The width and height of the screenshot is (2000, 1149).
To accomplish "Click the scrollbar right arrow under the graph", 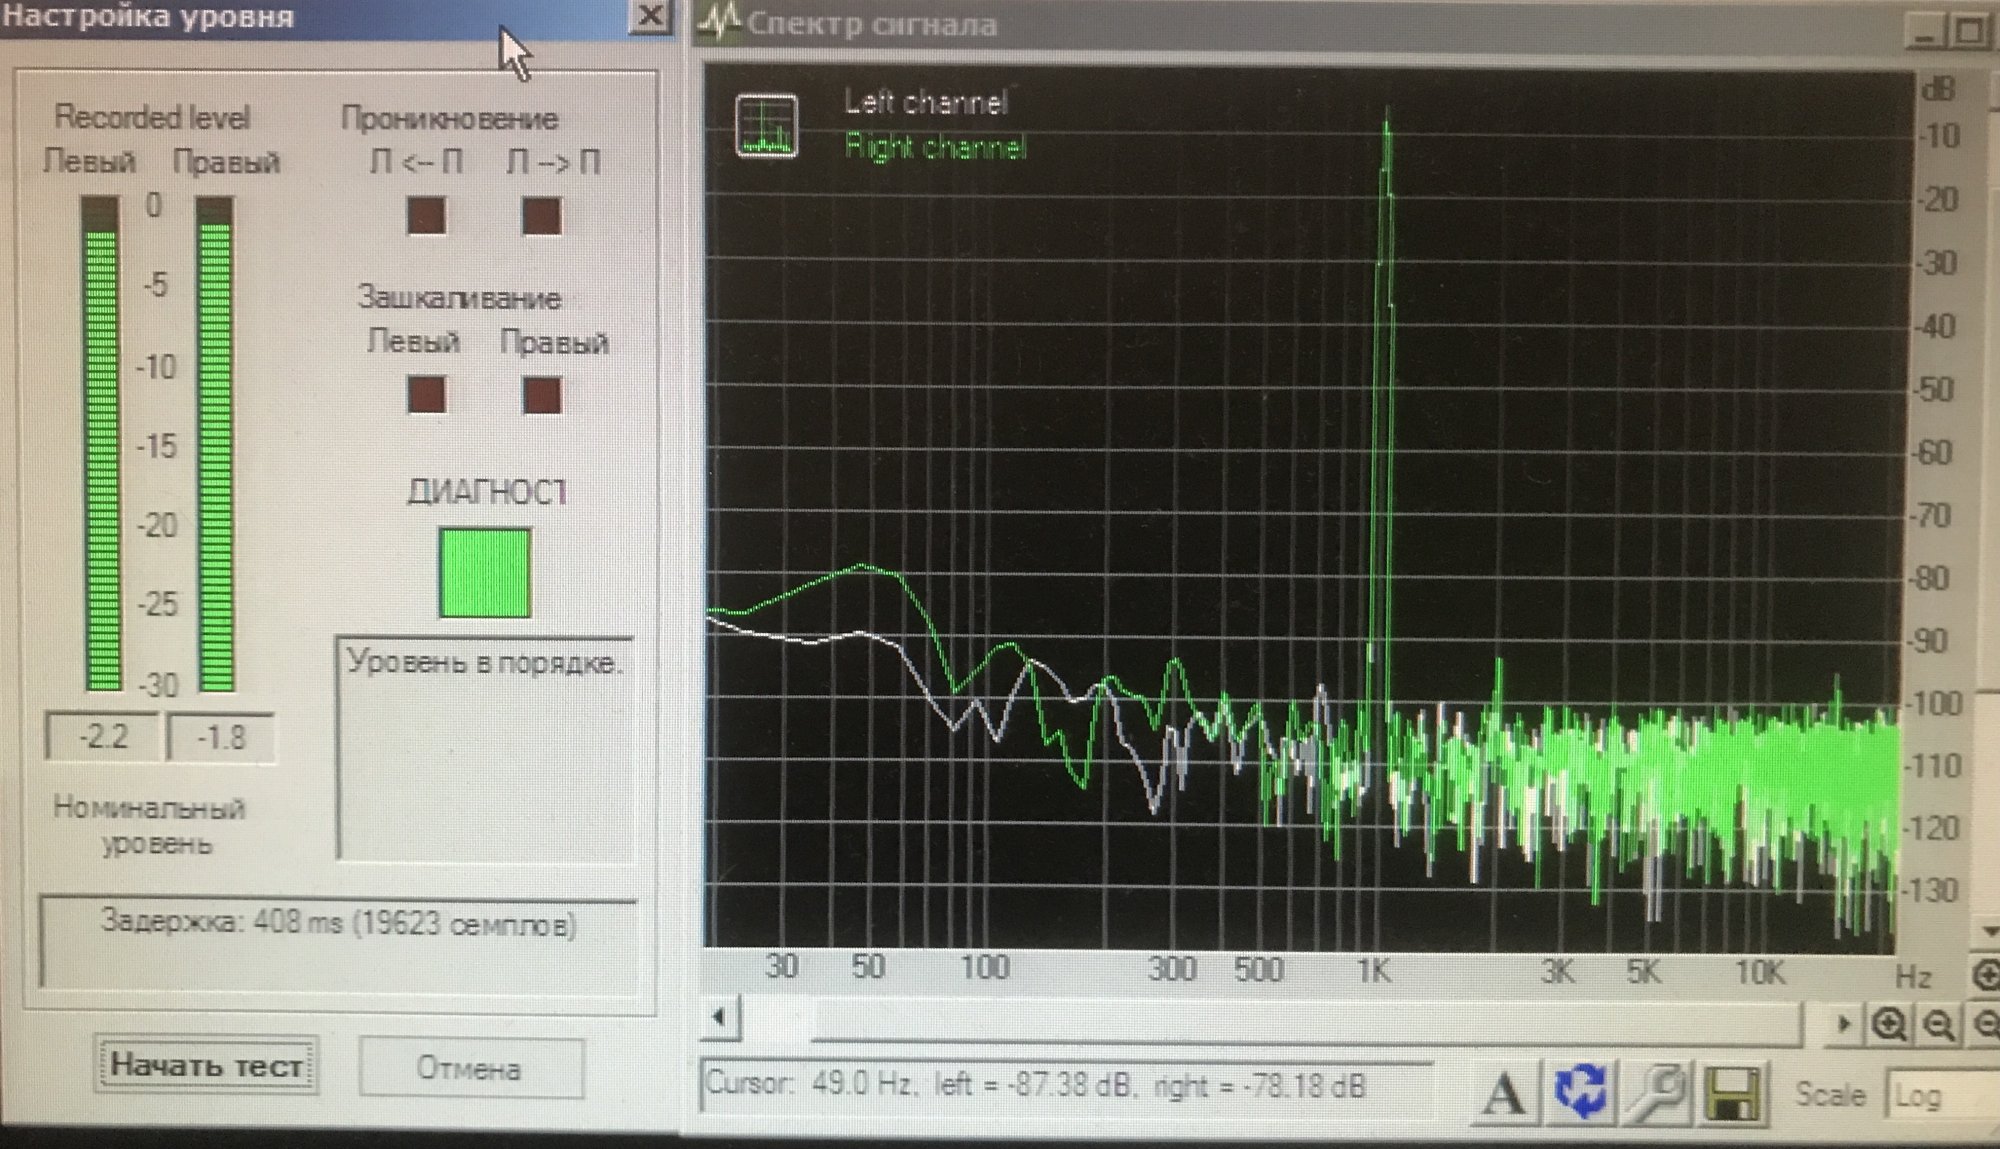I will coord(1843,1024).
